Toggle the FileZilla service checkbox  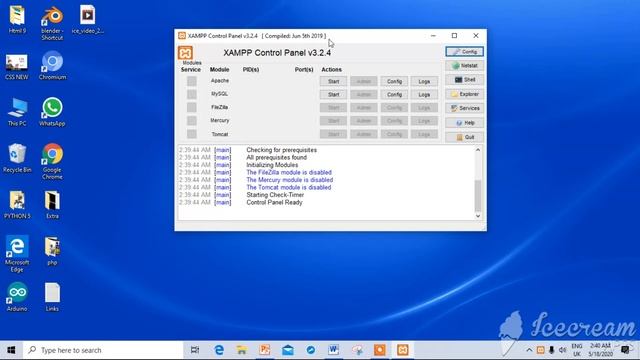point(191,107)
